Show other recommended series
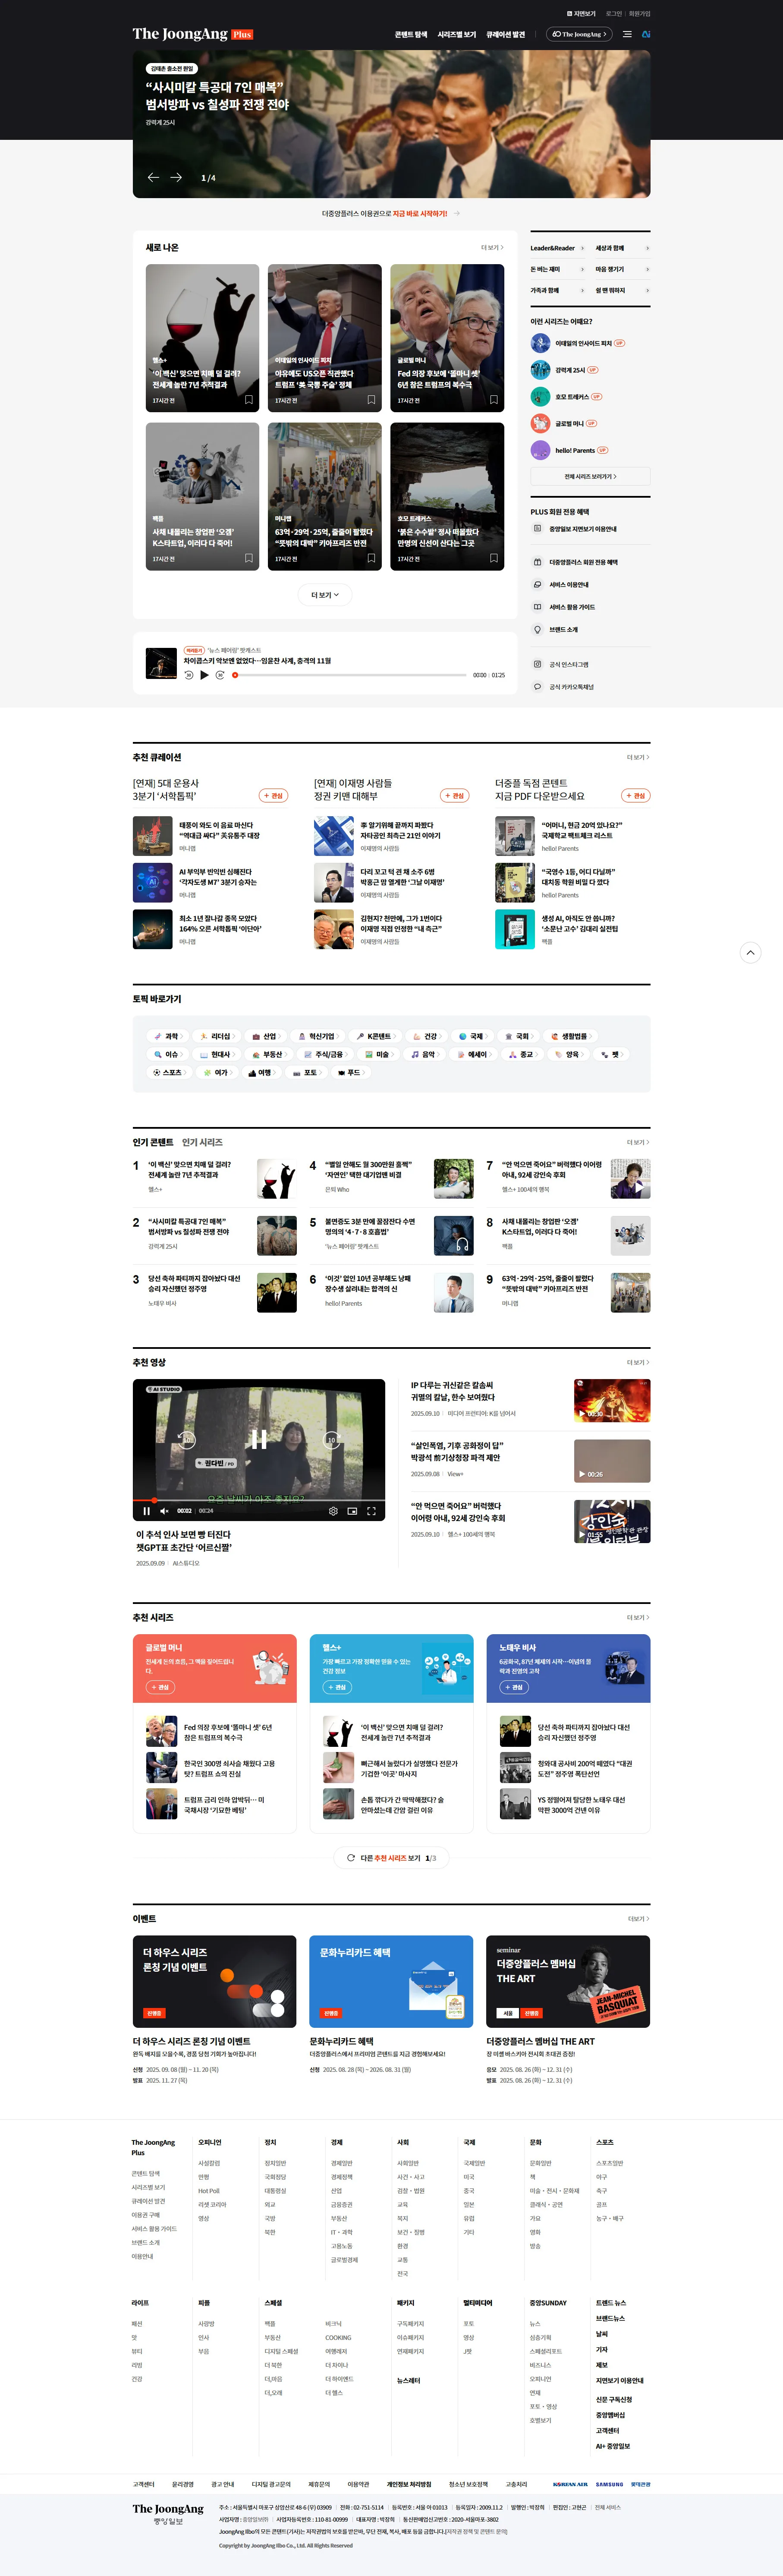The image size is (783, 2576). pos(391,1858)
